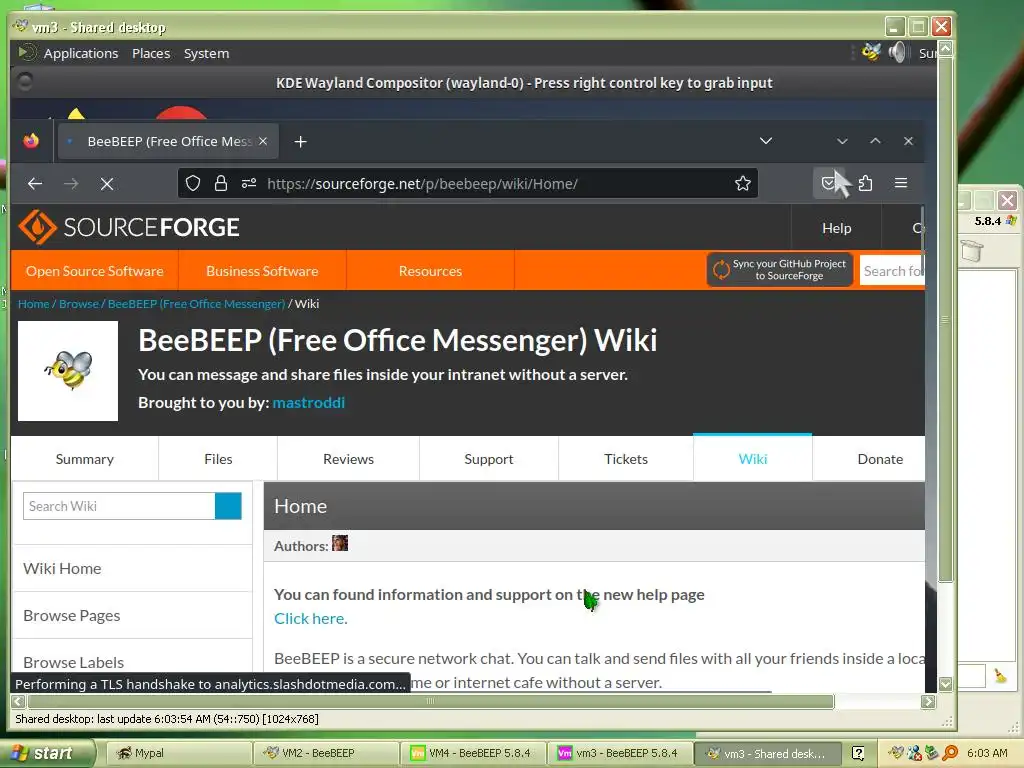Screen dimensions: 1024x768
Task: Click the Firefox logo icon in the tab bar
Action: click(31, 141)
